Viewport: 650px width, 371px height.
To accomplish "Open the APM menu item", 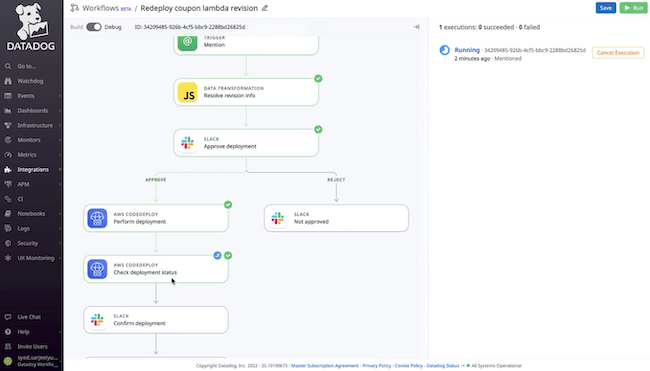I will [x=23, y=184].
